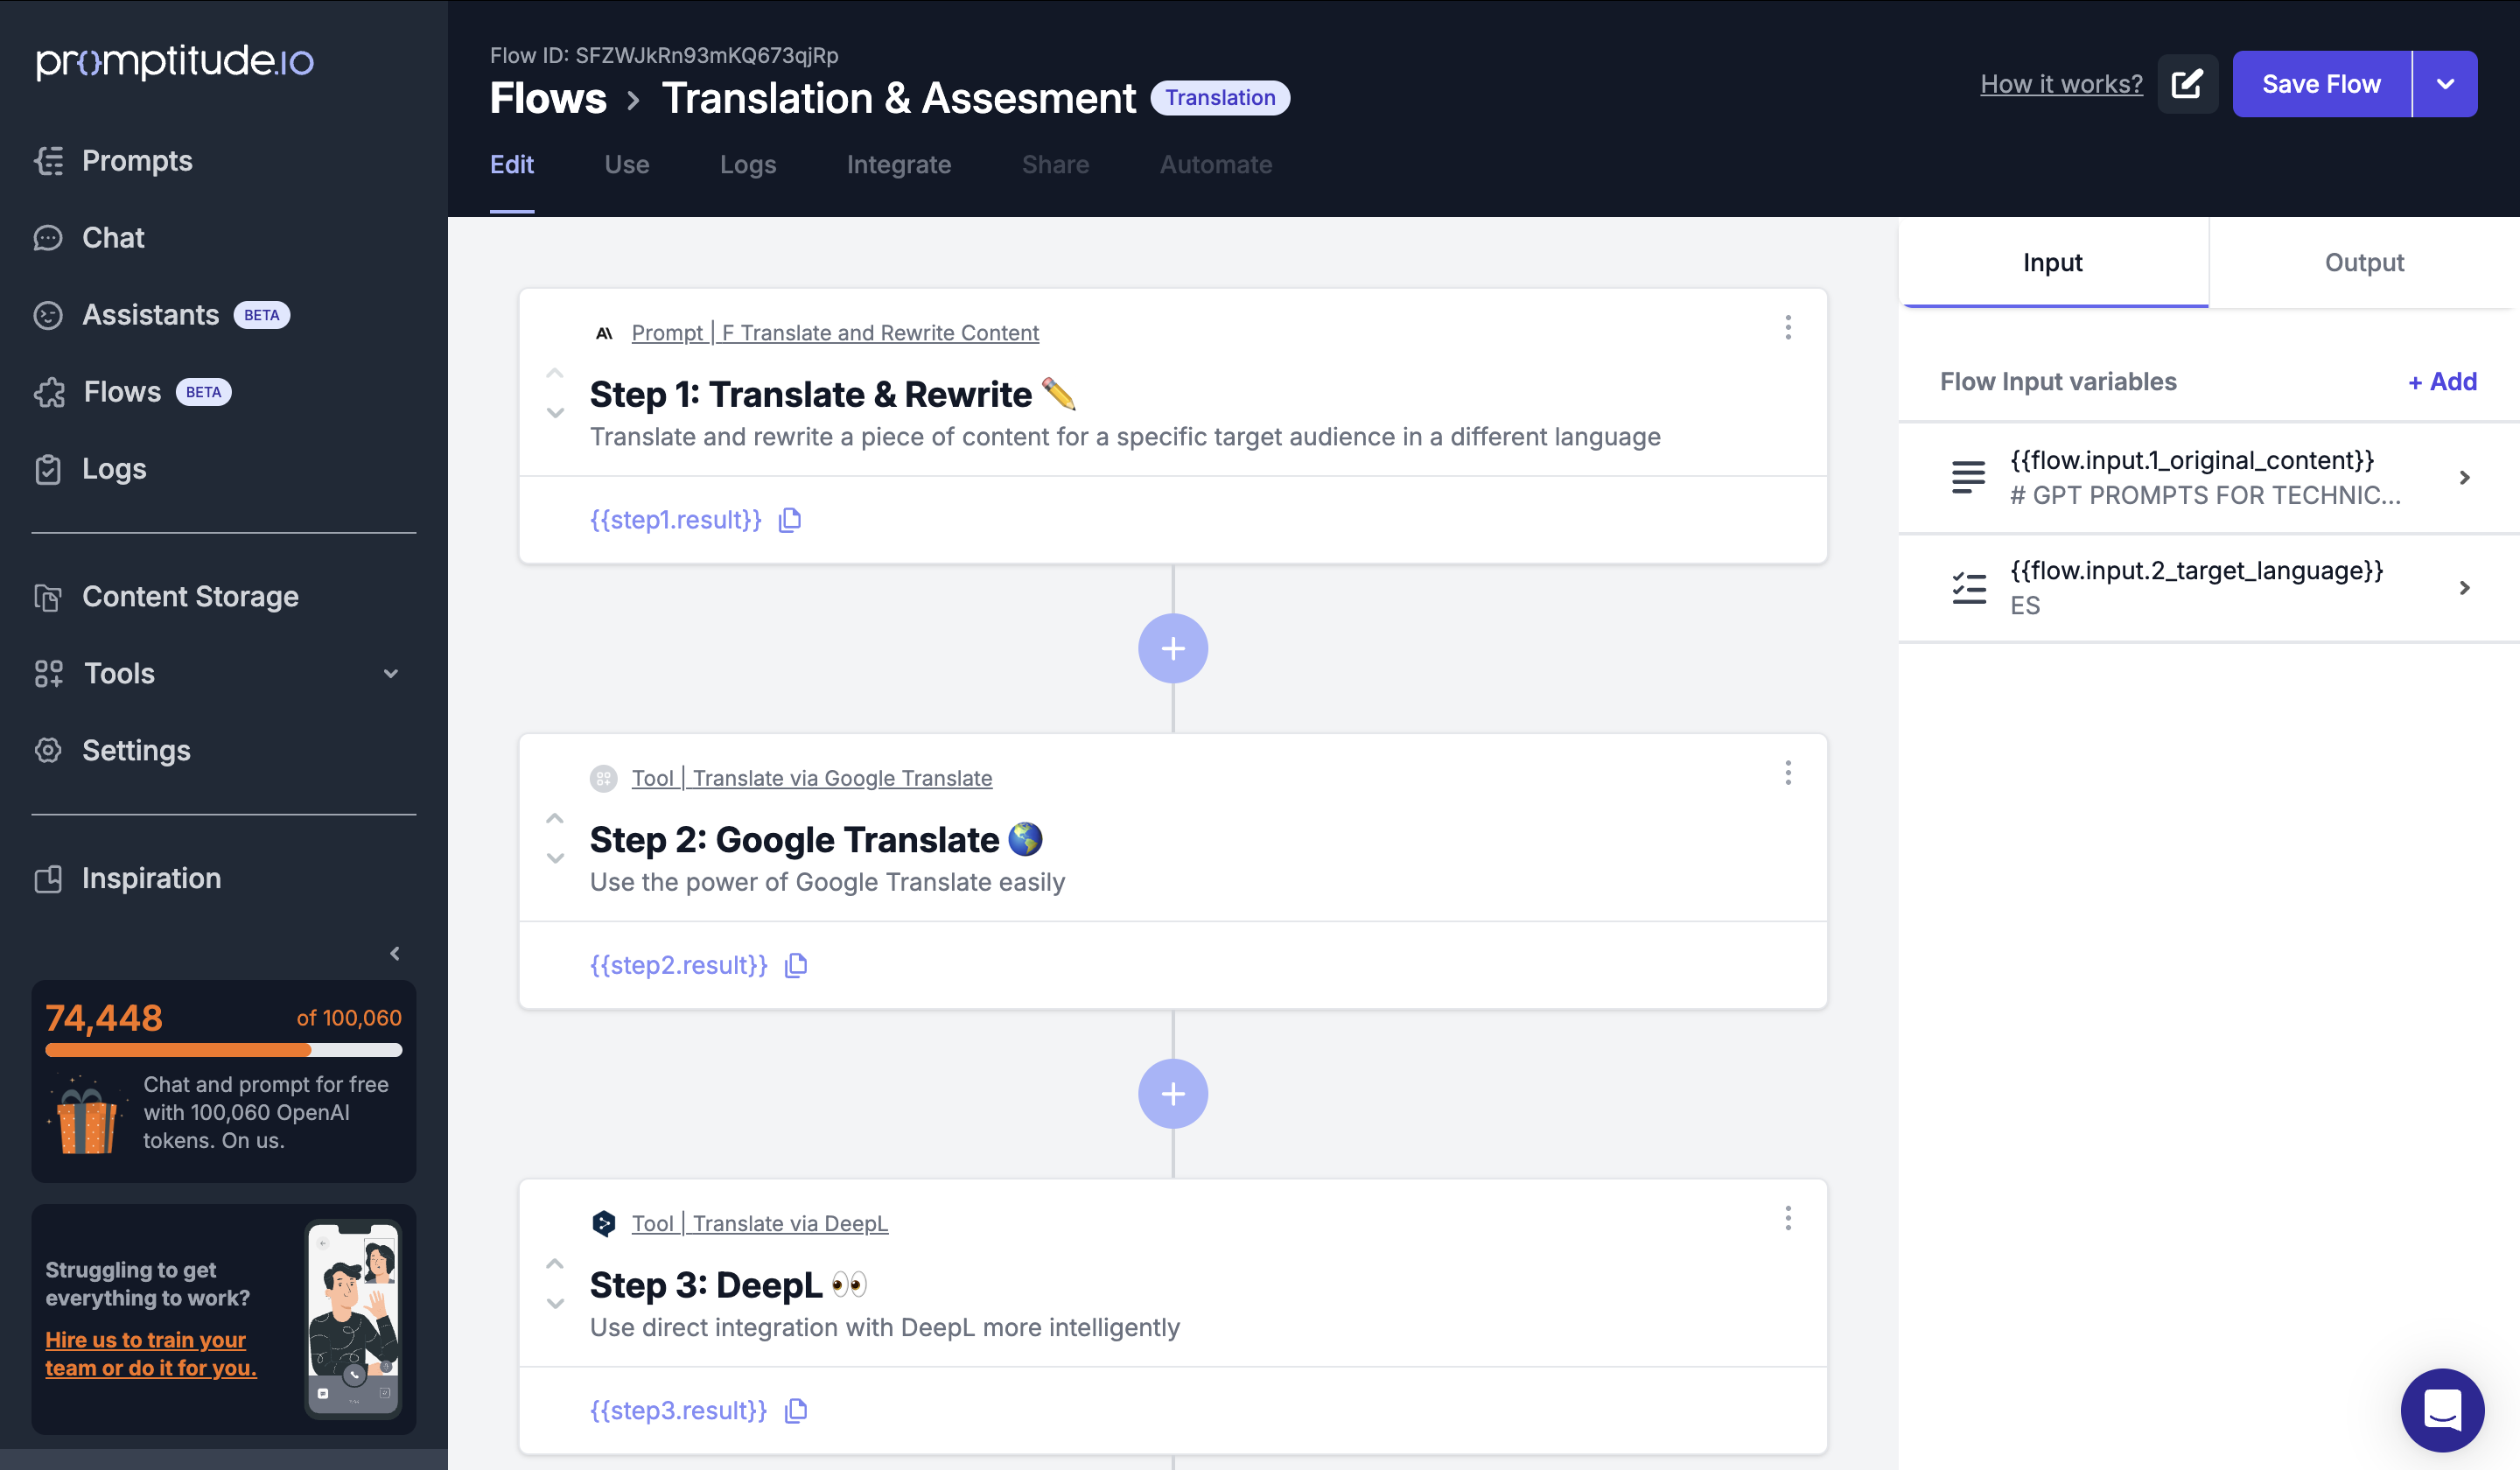Collapse the left sidebar
The height and width of the screenshot is (1470, 2520).
(x=395, y=954)
